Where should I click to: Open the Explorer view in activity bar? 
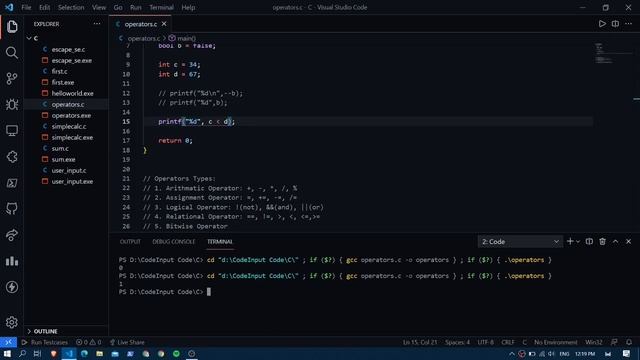tap(12, 27)
